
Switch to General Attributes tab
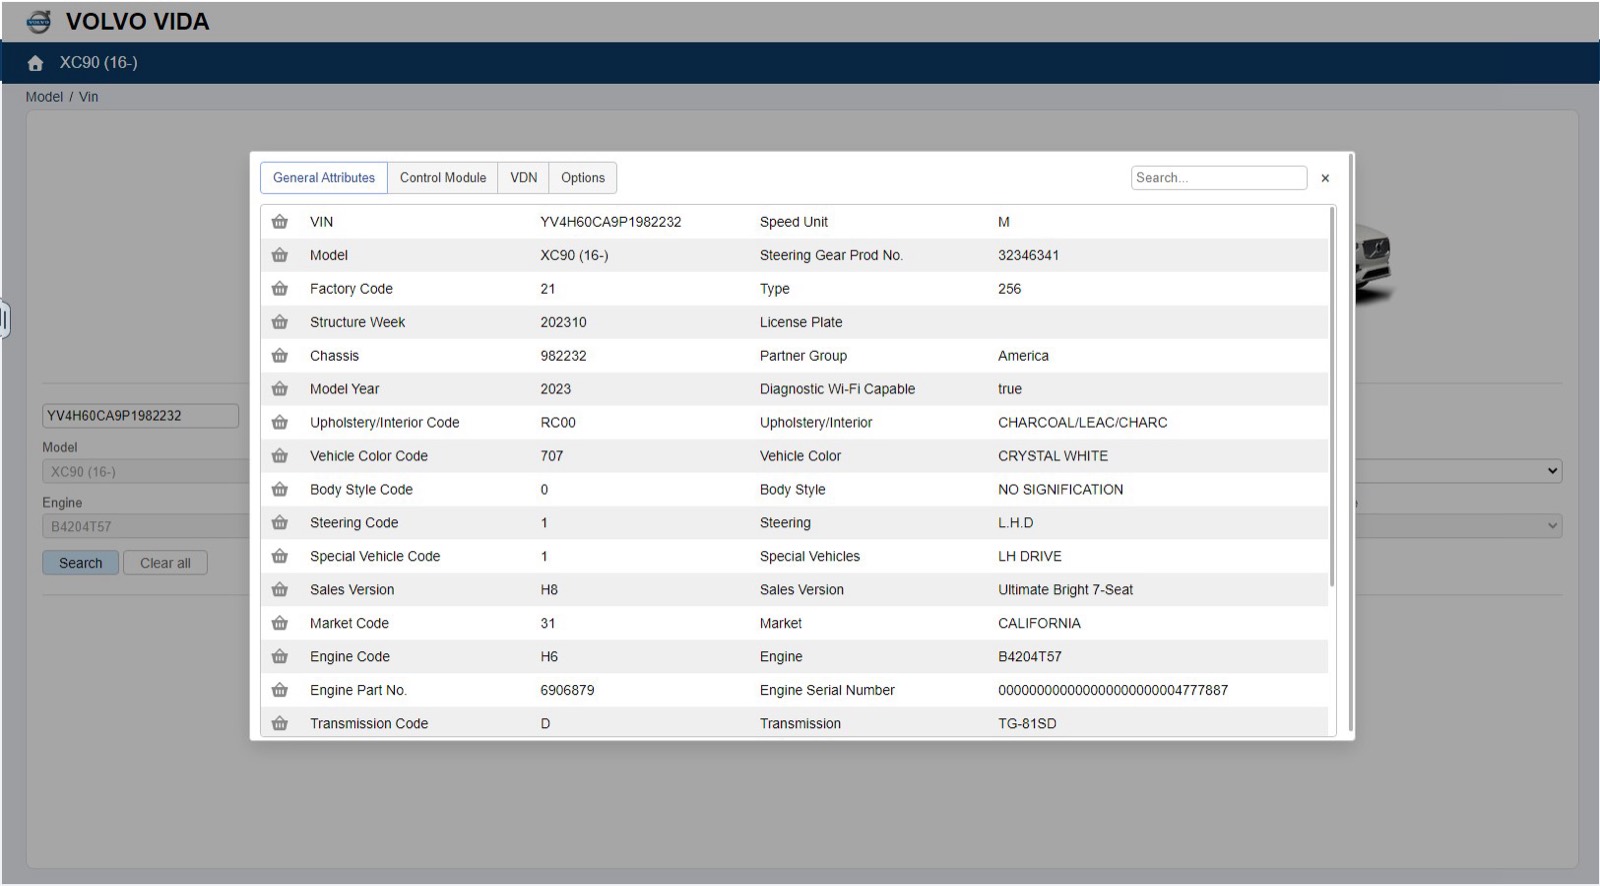[x=324, y=178]
